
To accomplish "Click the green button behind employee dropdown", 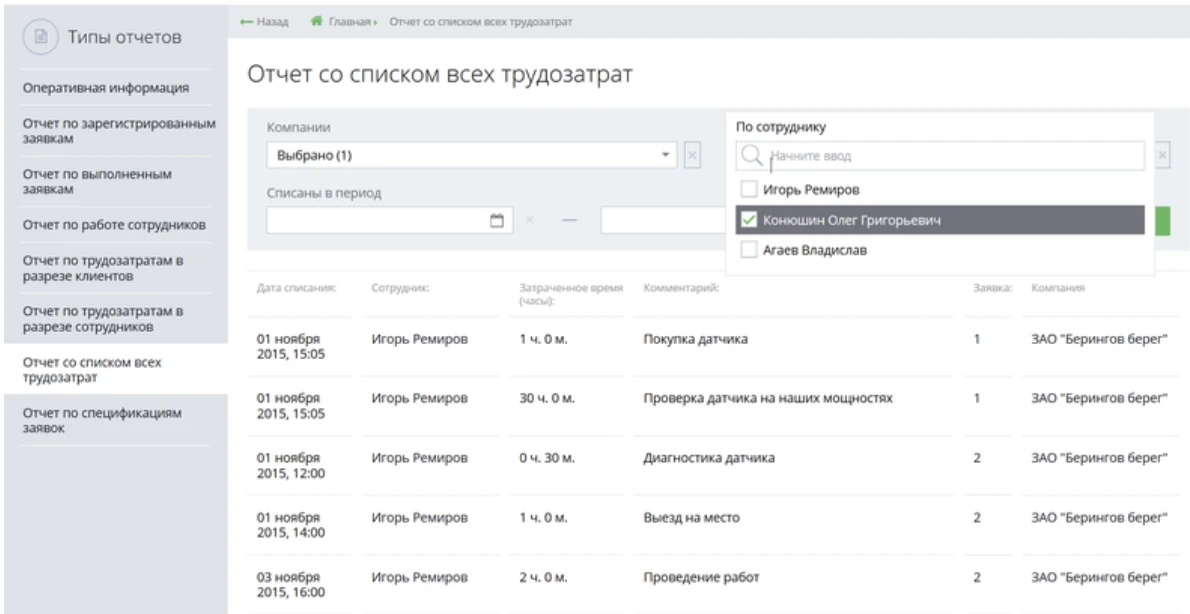I will (x=1163, y=220).
